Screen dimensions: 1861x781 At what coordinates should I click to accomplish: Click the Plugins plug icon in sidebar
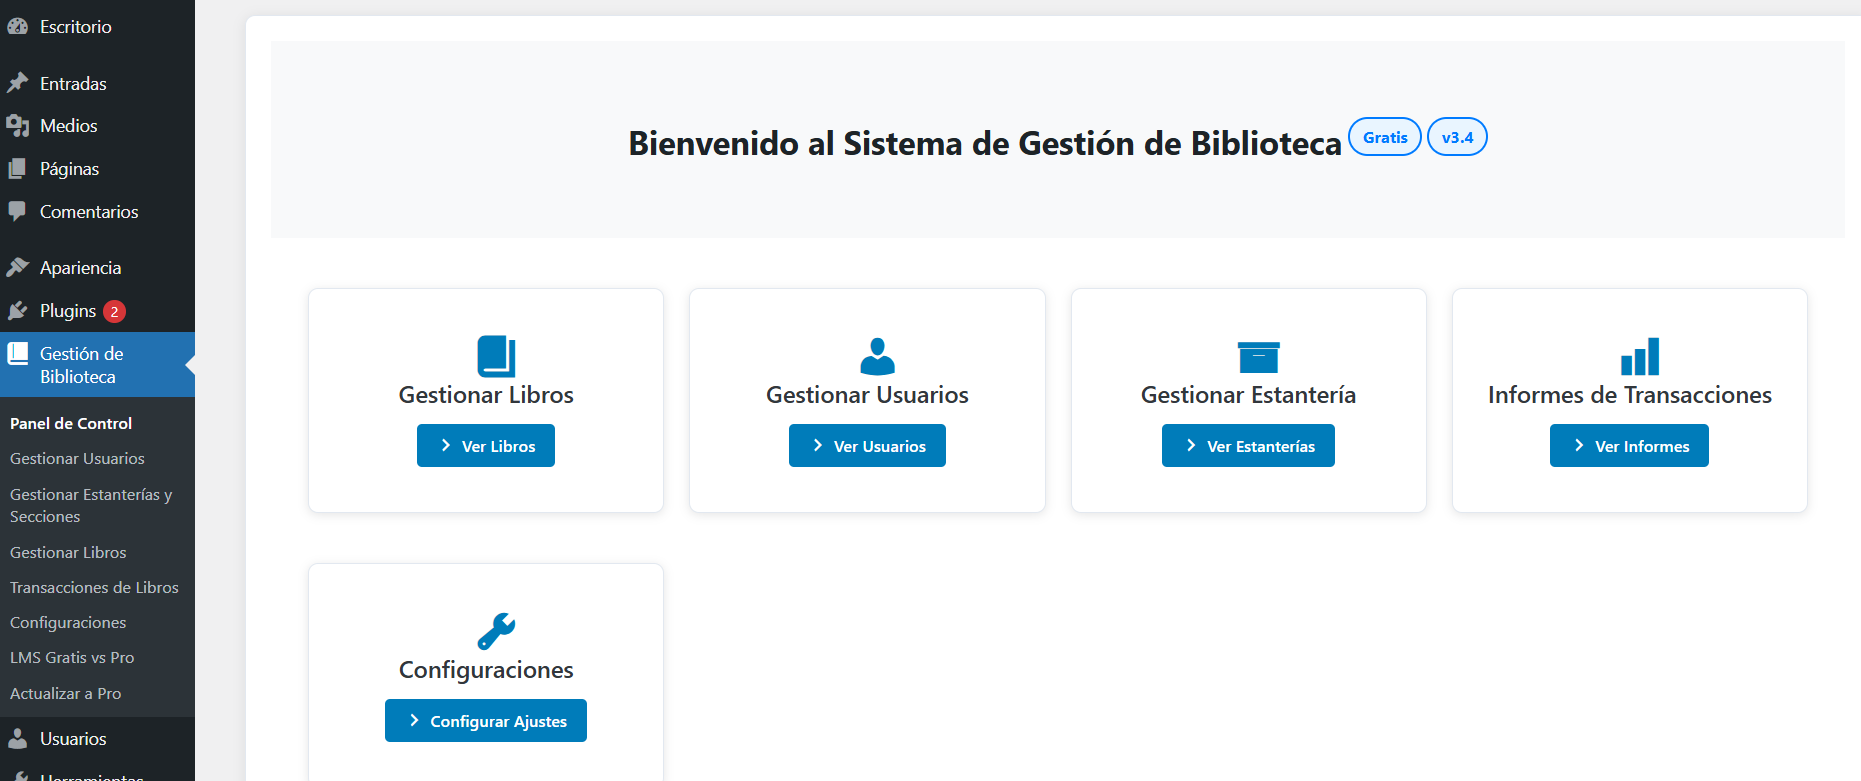click(17, 311)
